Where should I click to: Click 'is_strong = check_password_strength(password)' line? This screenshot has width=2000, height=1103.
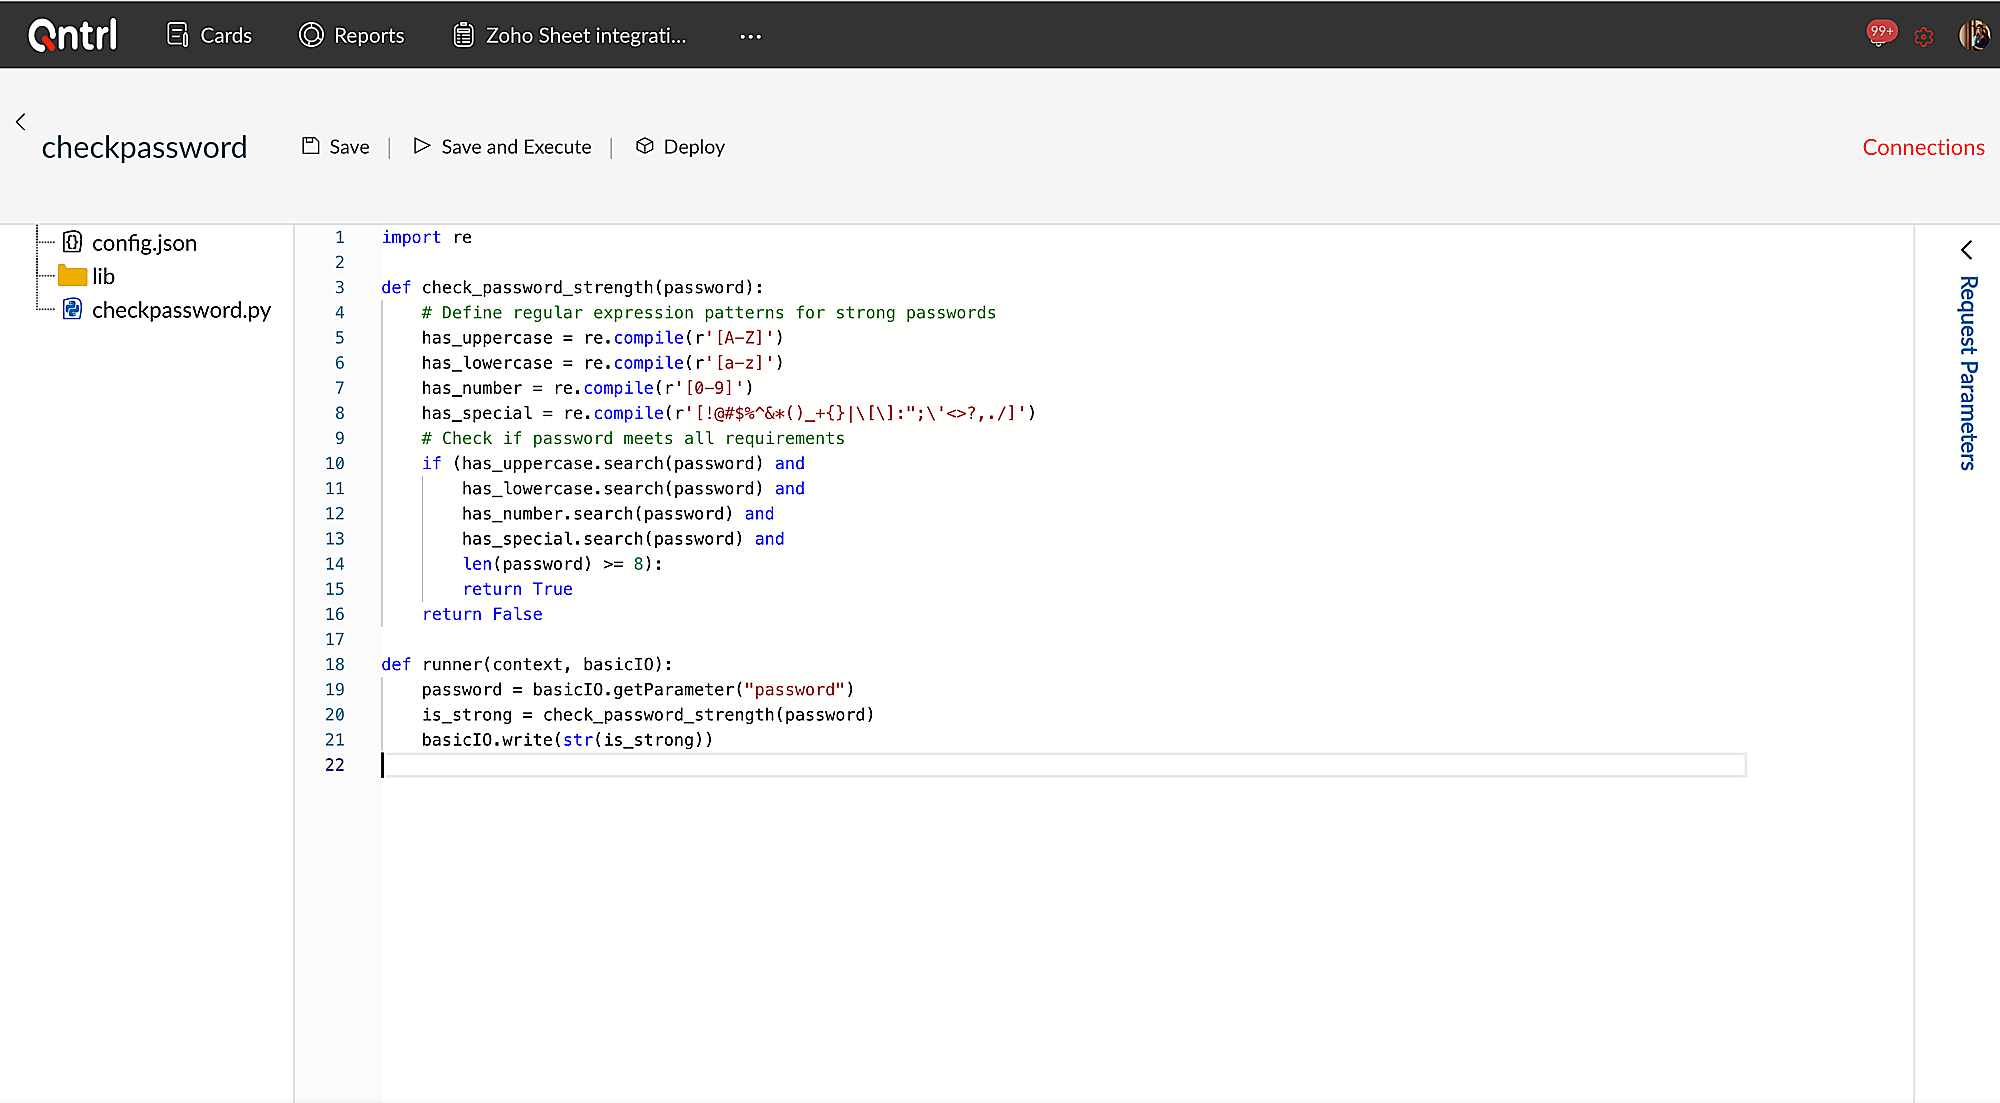(647, 715)
